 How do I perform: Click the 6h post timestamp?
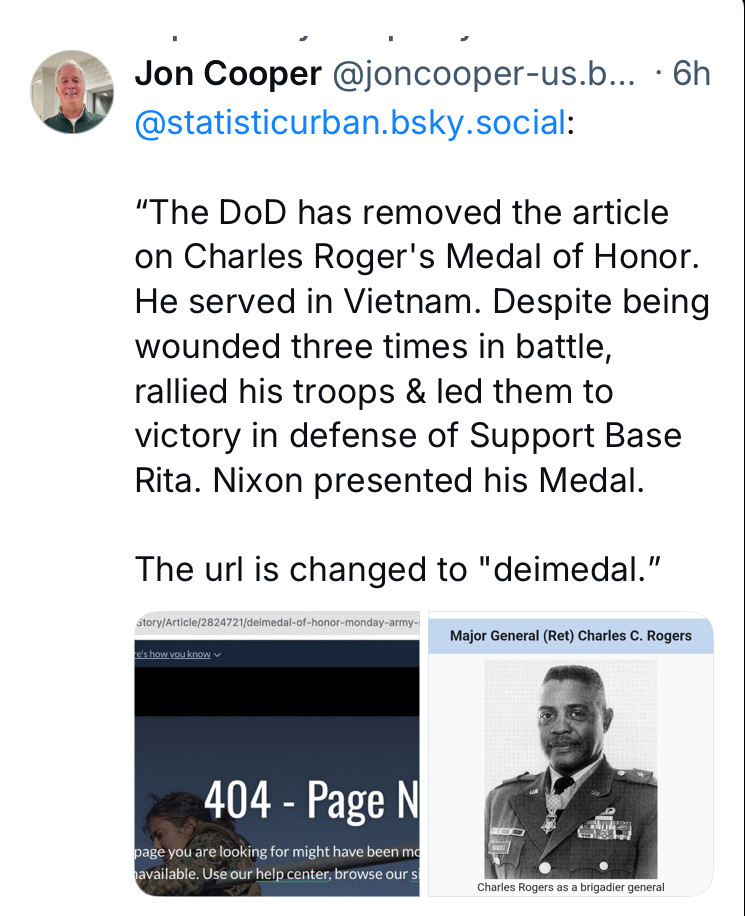(691, 73)
